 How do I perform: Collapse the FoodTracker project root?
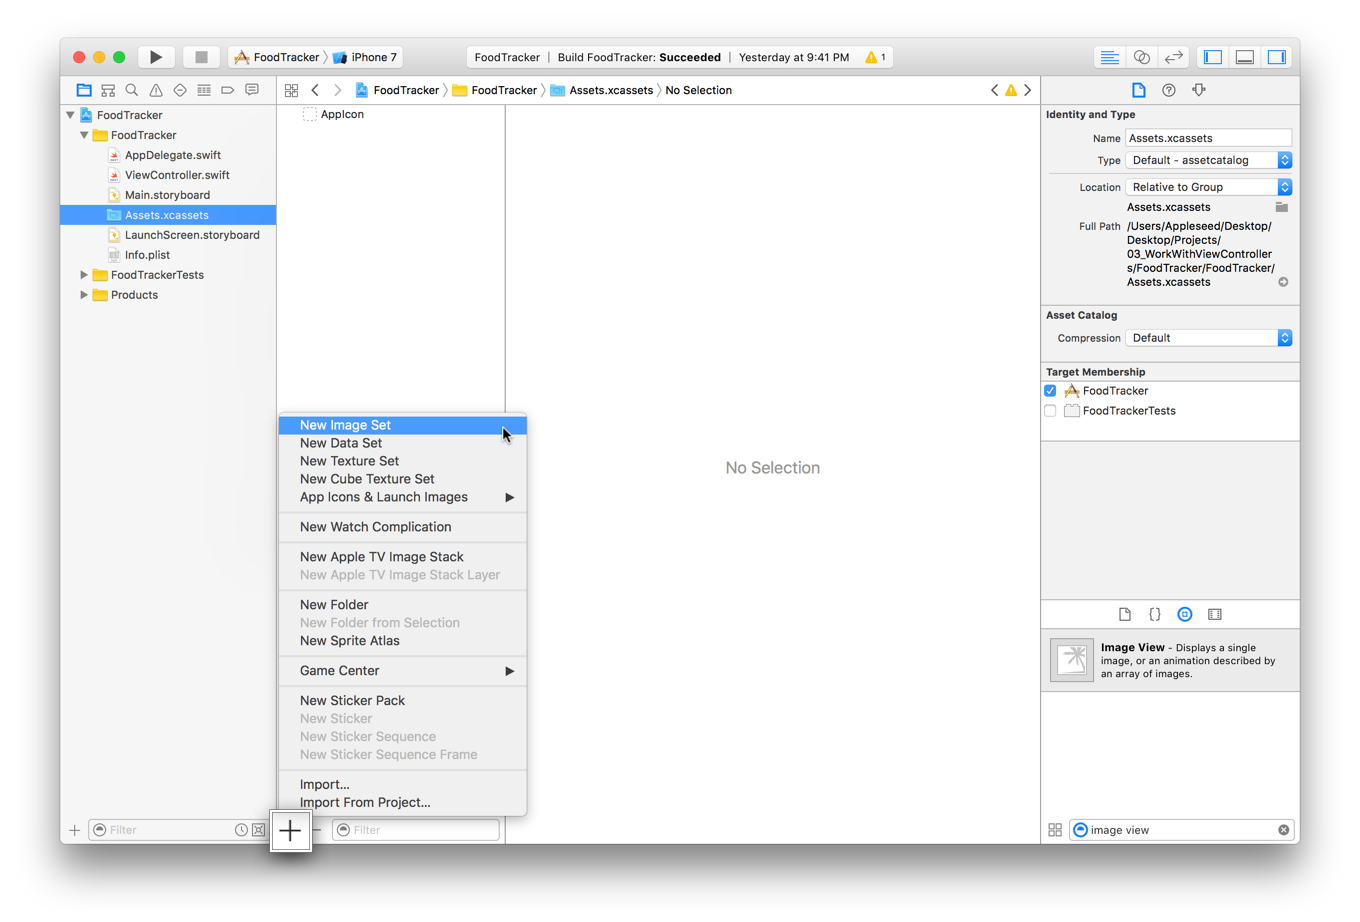(x=70, y=115)
